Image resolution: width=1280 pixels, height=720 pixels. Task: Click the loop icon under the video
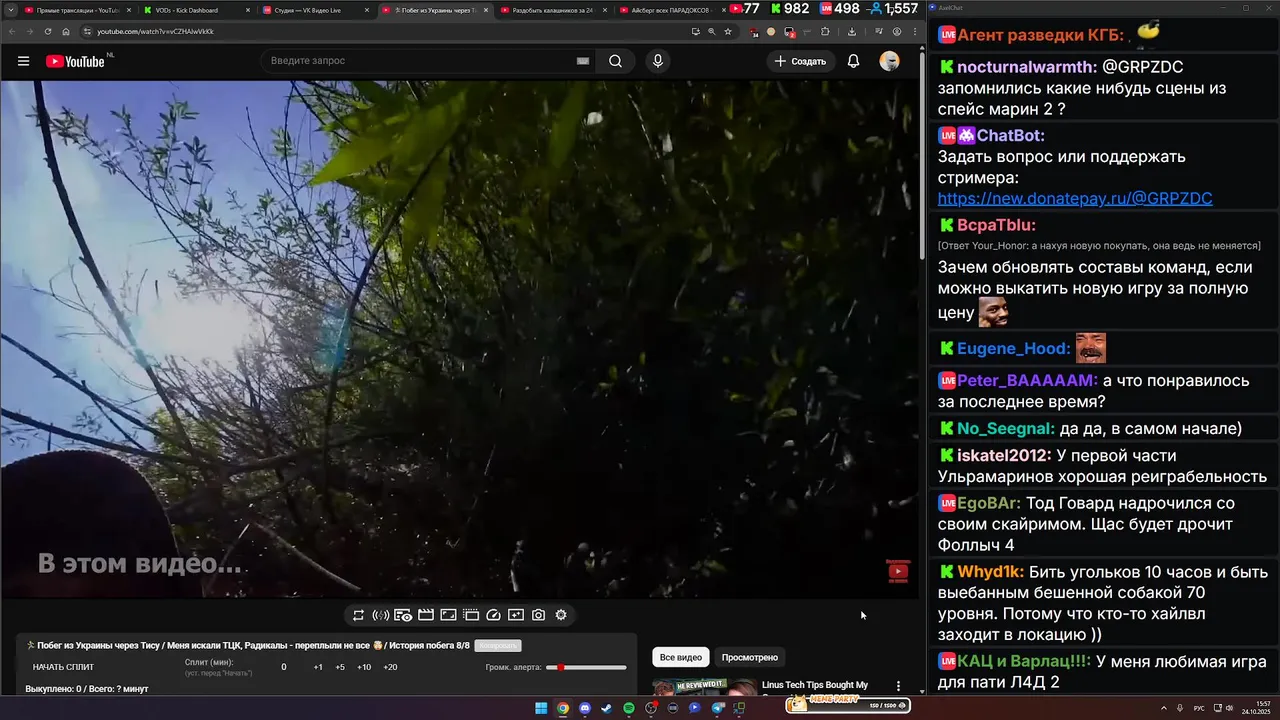click(358, 615)
